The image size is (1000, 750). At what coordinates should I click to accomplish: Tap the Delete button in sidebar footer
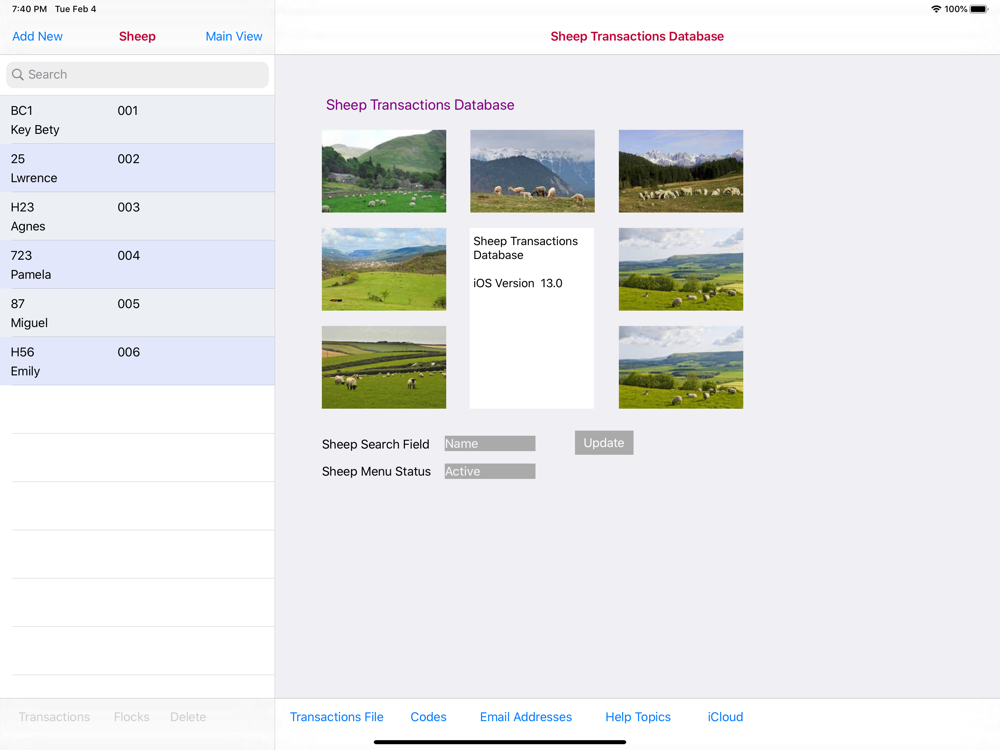point(188,717)
